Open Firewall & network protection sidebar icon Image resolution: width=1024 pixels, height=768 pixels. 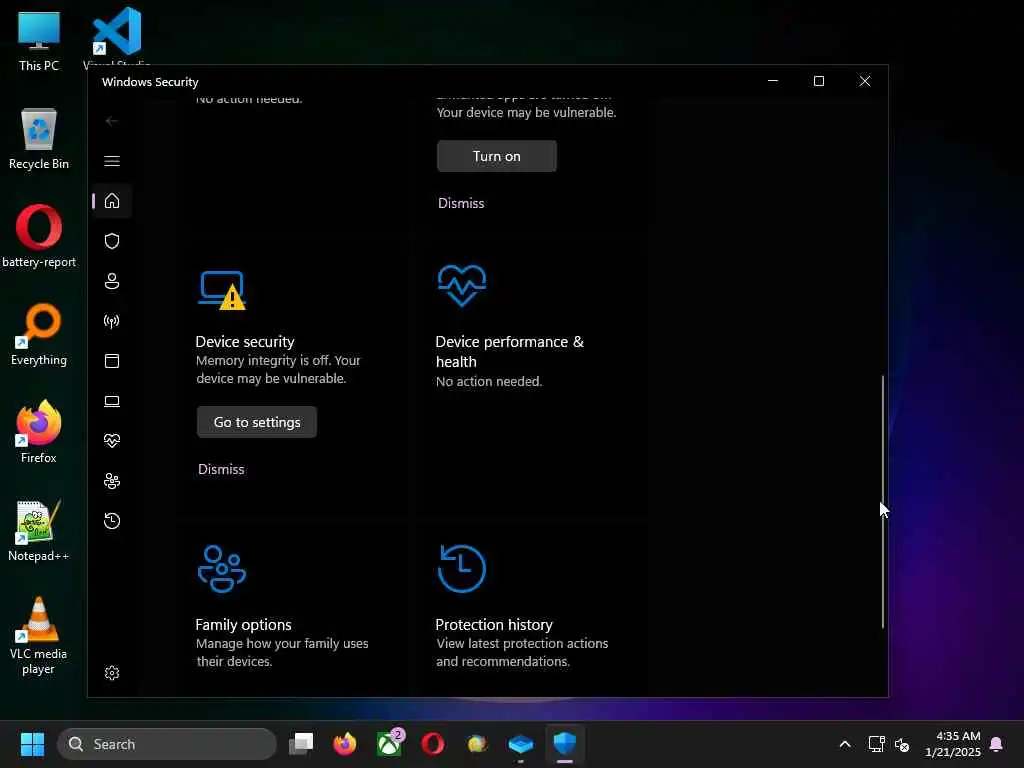point(112,321)
